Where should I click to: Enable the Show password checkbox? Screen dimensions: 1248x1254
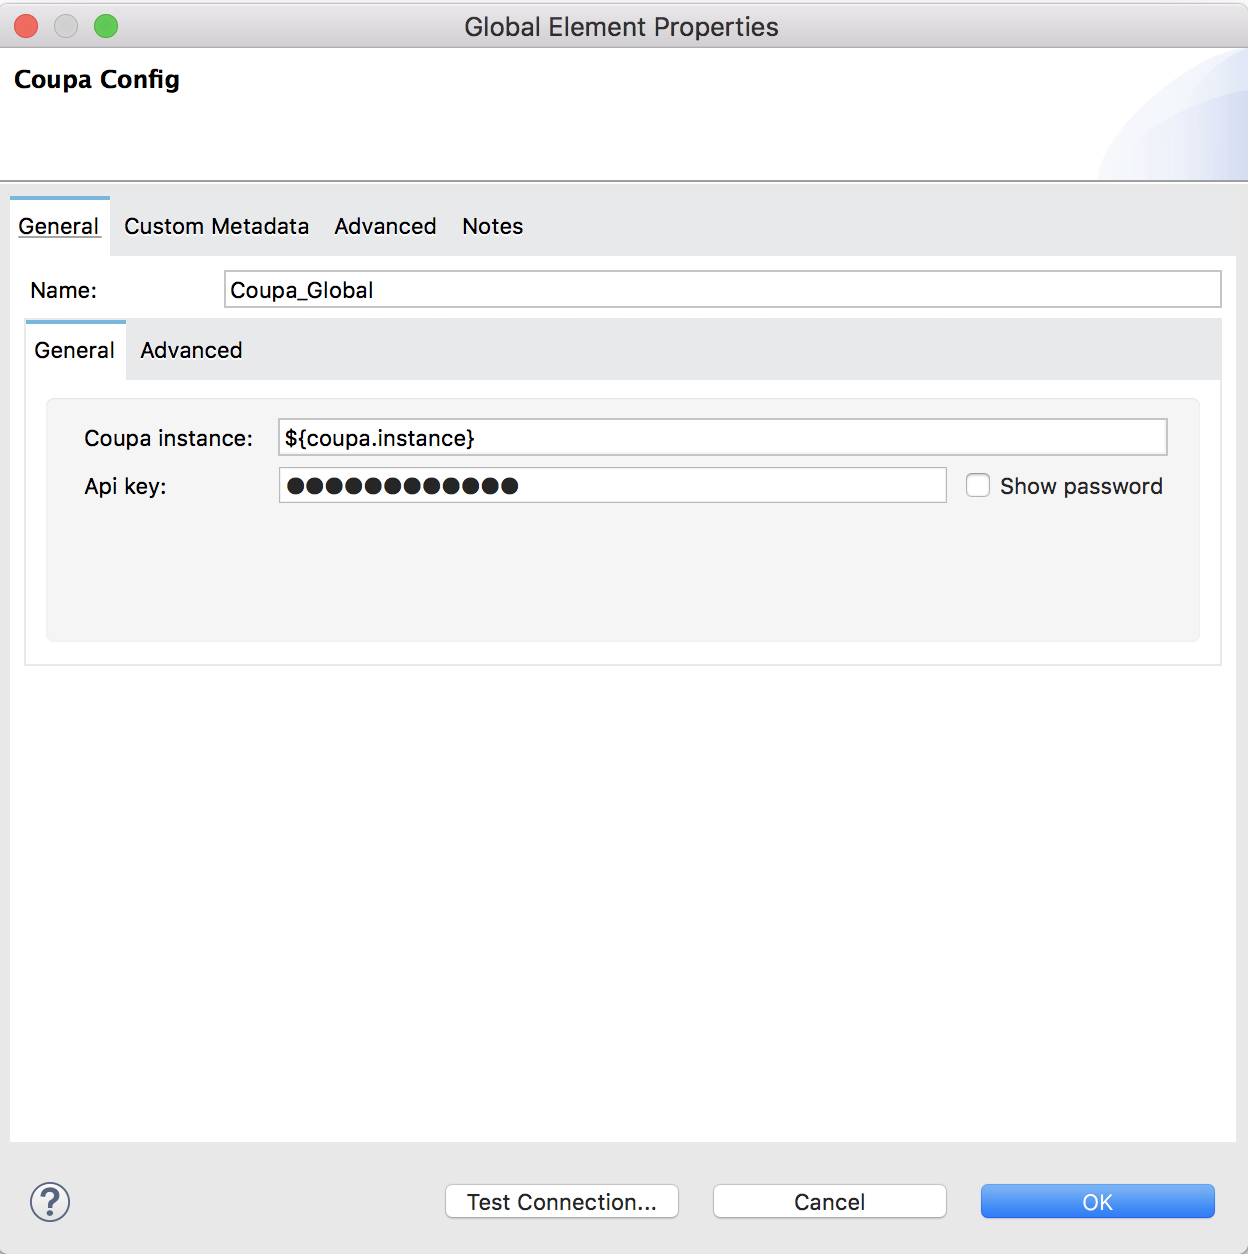click(978, 486)
